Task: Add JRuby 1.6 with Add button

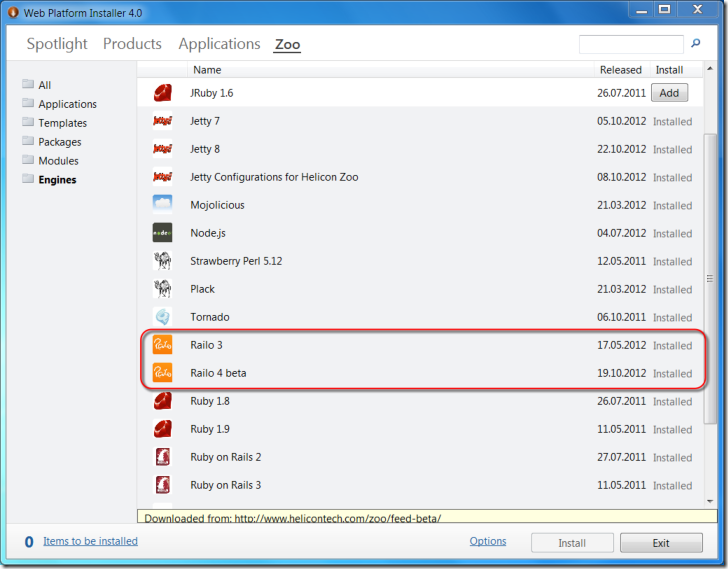Action: pyautogui.click(x=669, y=93)
